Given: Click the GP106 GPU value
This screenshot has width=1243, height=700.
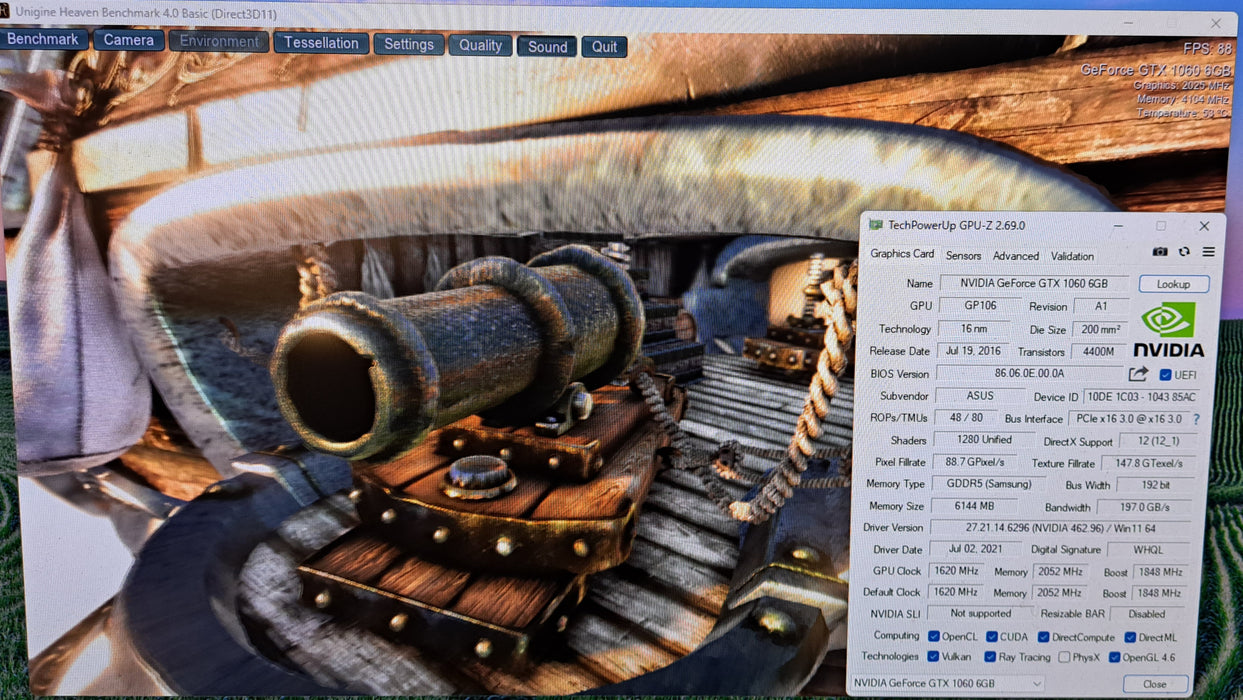Looking at the screenshot, I should (x=978, y=306).
